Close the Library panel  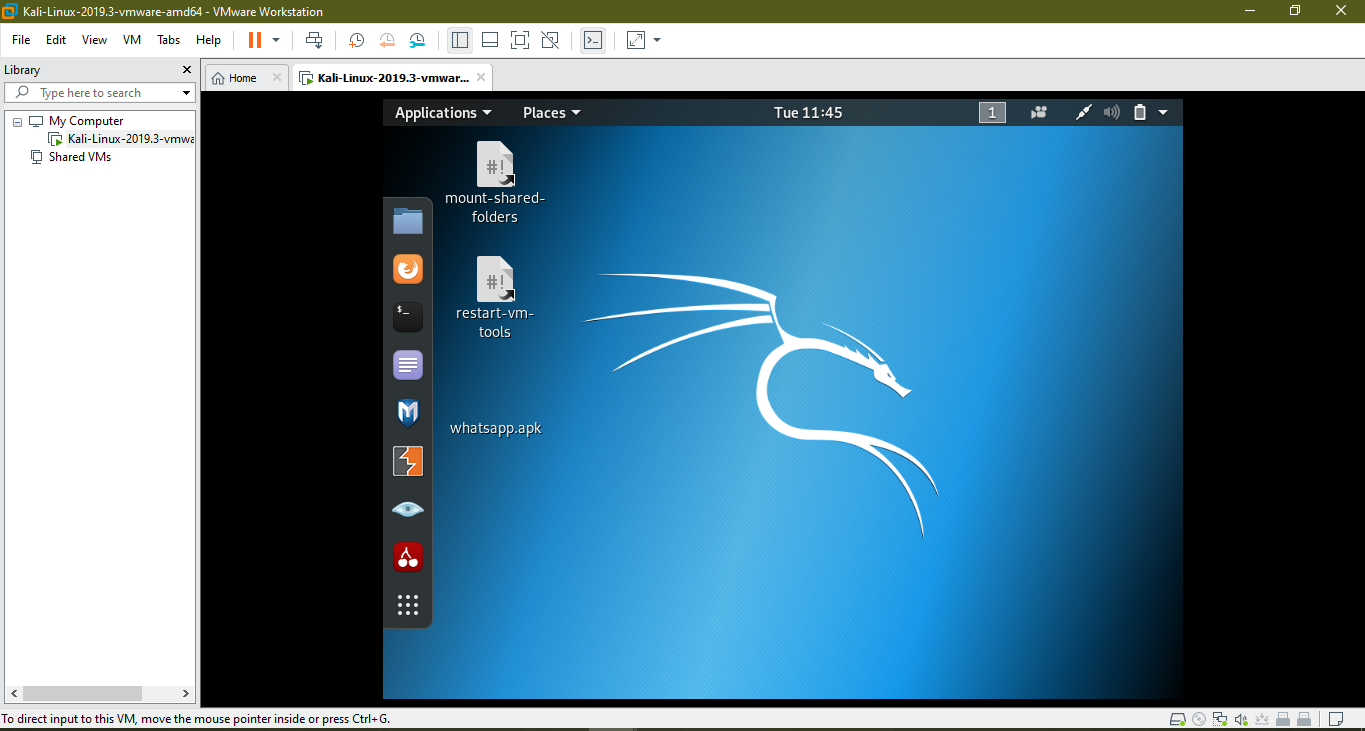tap(186, 70)
